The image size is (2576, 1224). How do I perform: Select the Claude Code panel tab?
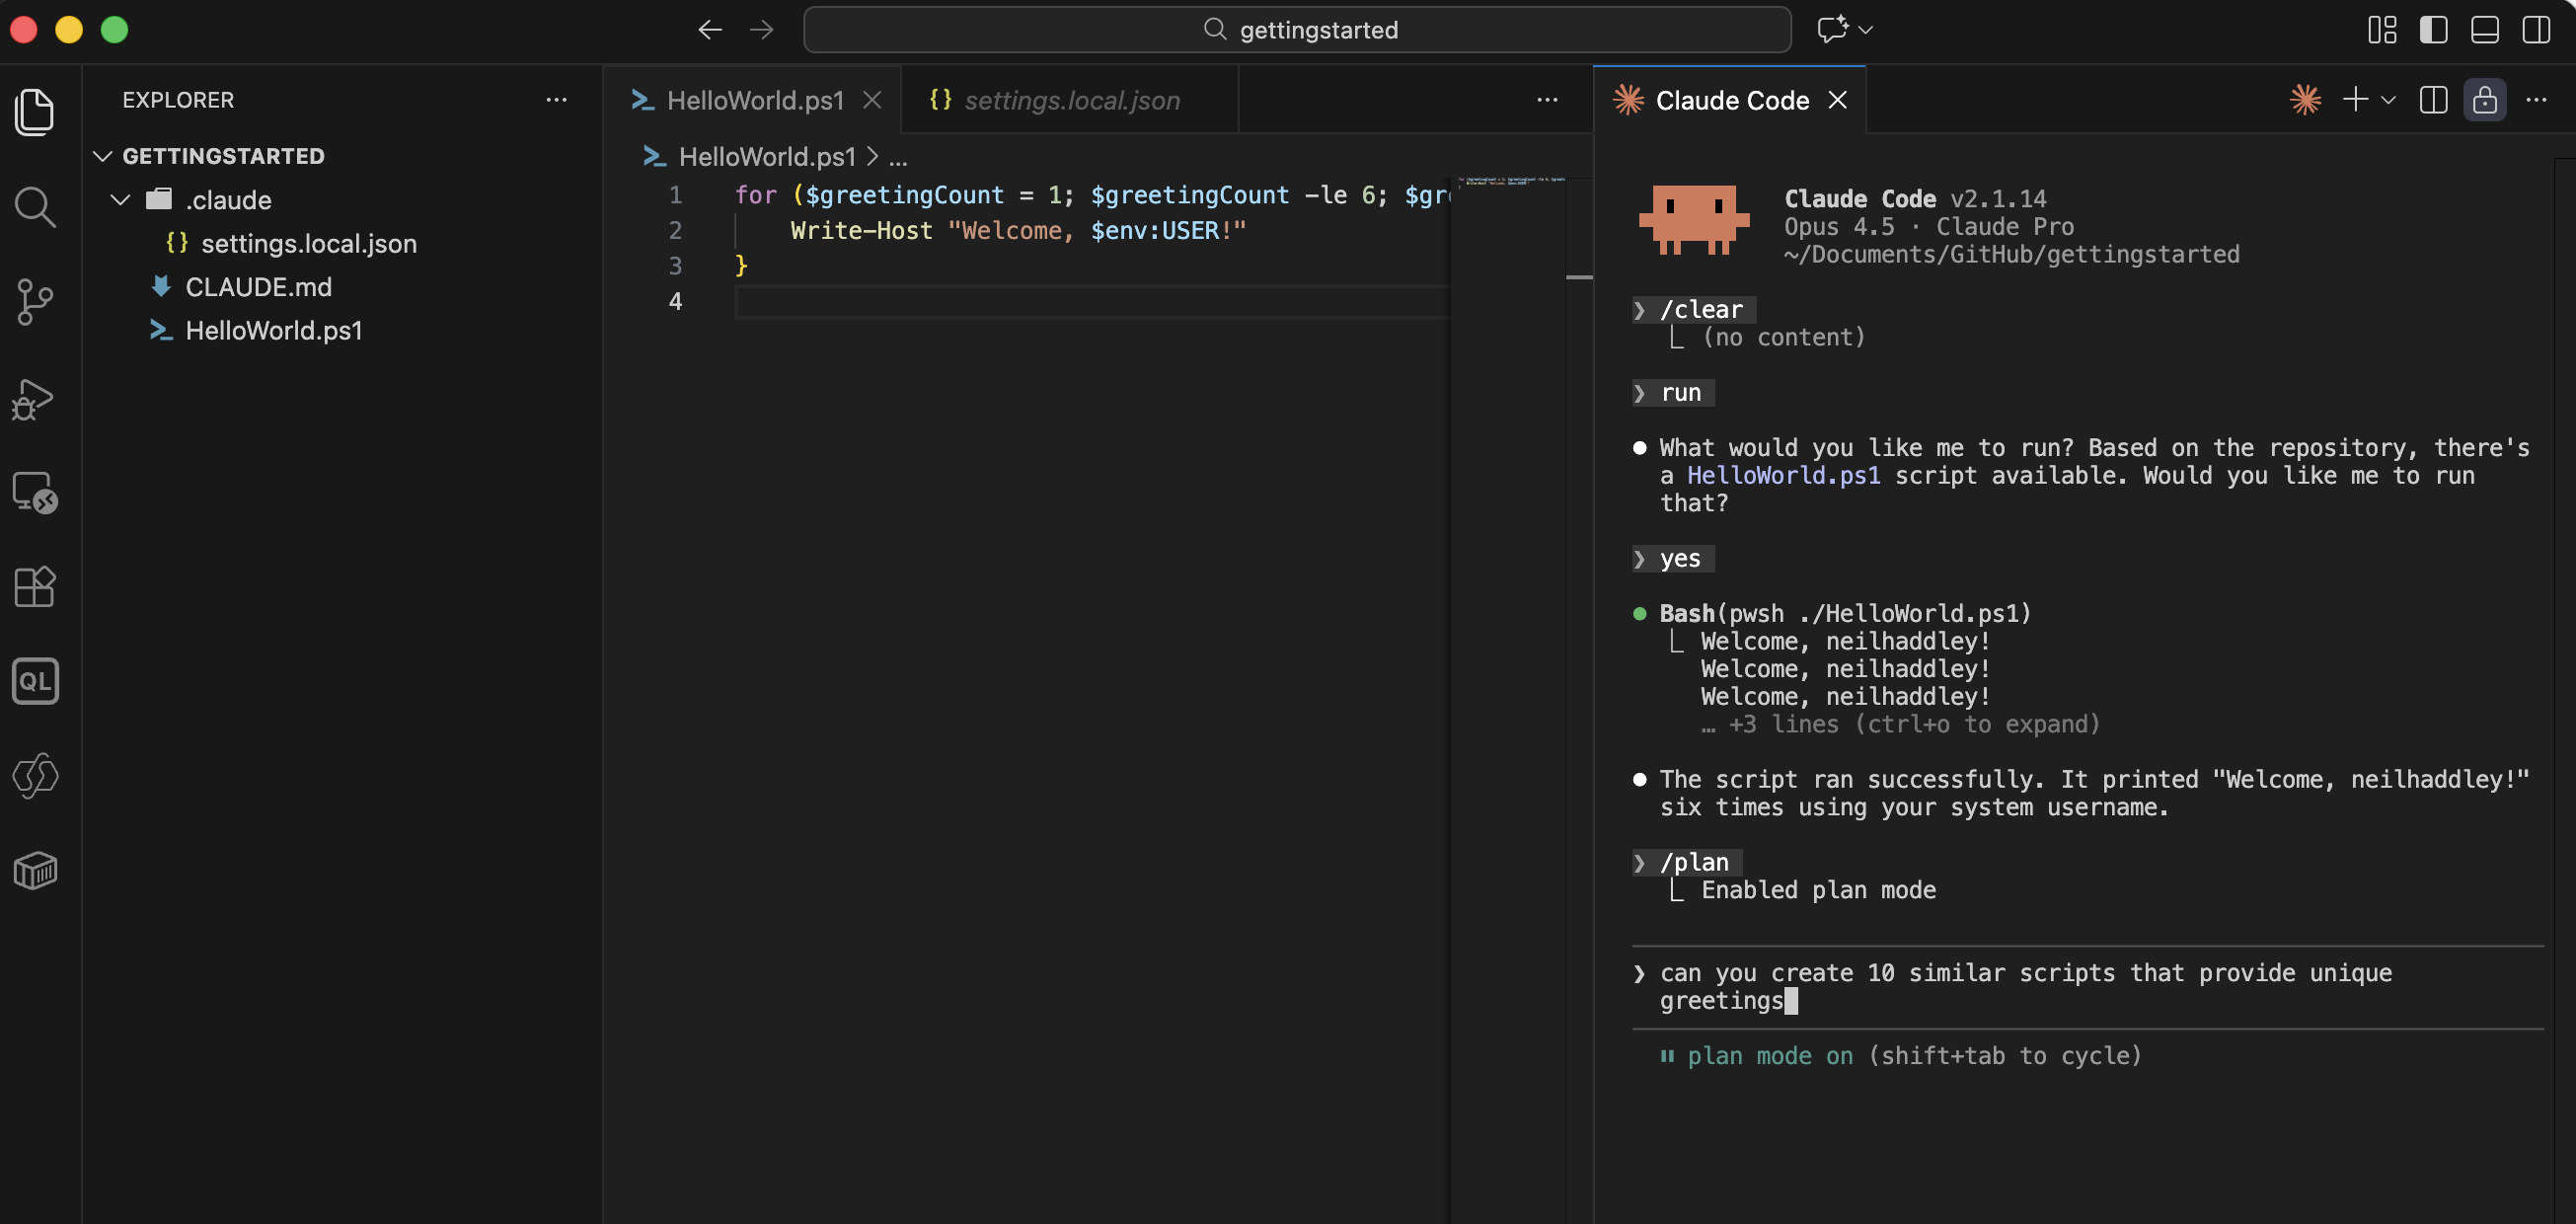1733,100
